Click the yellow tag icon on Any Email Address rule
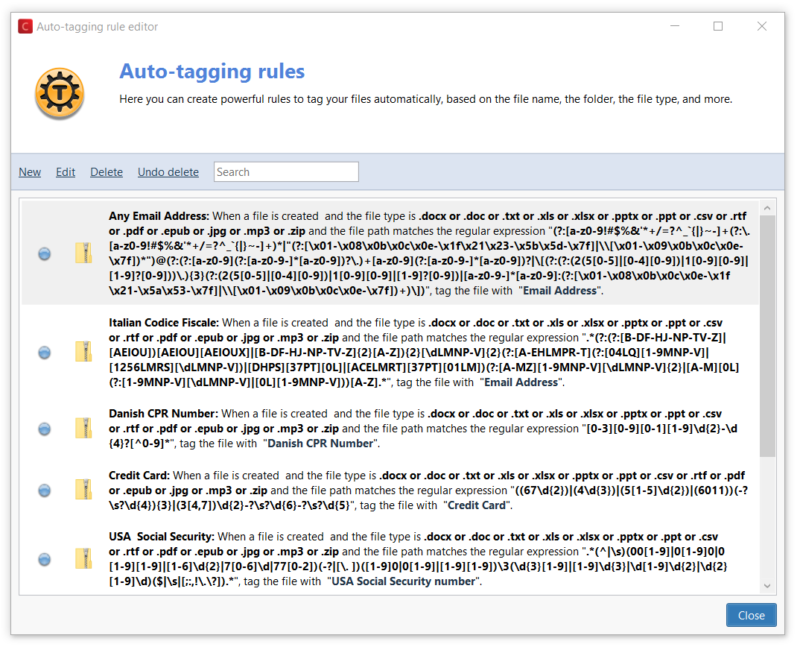The height and width of the screenshot is (650, 800). 84,254
